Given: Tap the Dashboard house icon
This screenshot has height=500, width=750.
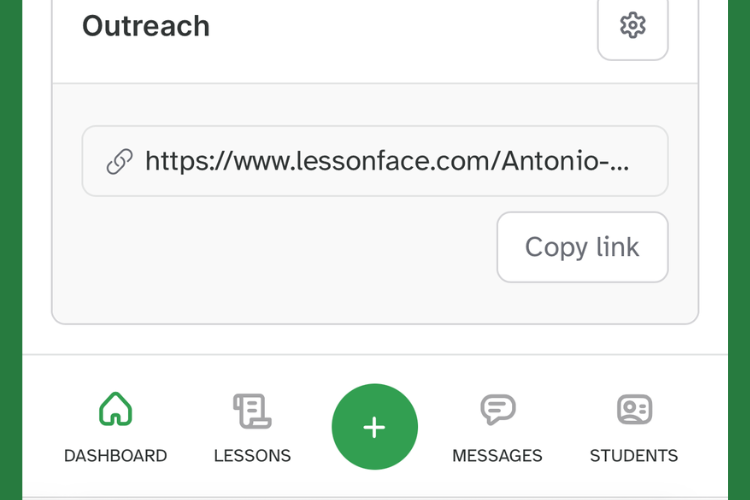Looking at the screenshot, I should point(115,409).
